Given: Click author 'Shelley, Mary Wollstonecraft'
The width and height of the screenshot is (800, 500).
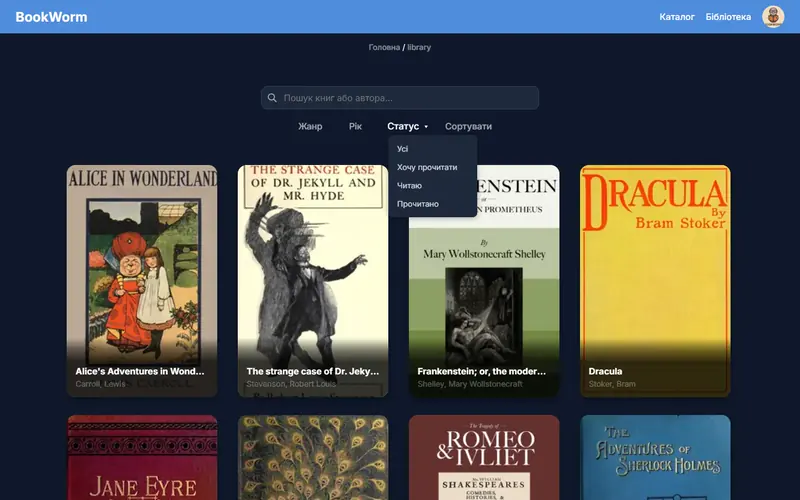Looking at the screenshot, I should tap(470, 384).
